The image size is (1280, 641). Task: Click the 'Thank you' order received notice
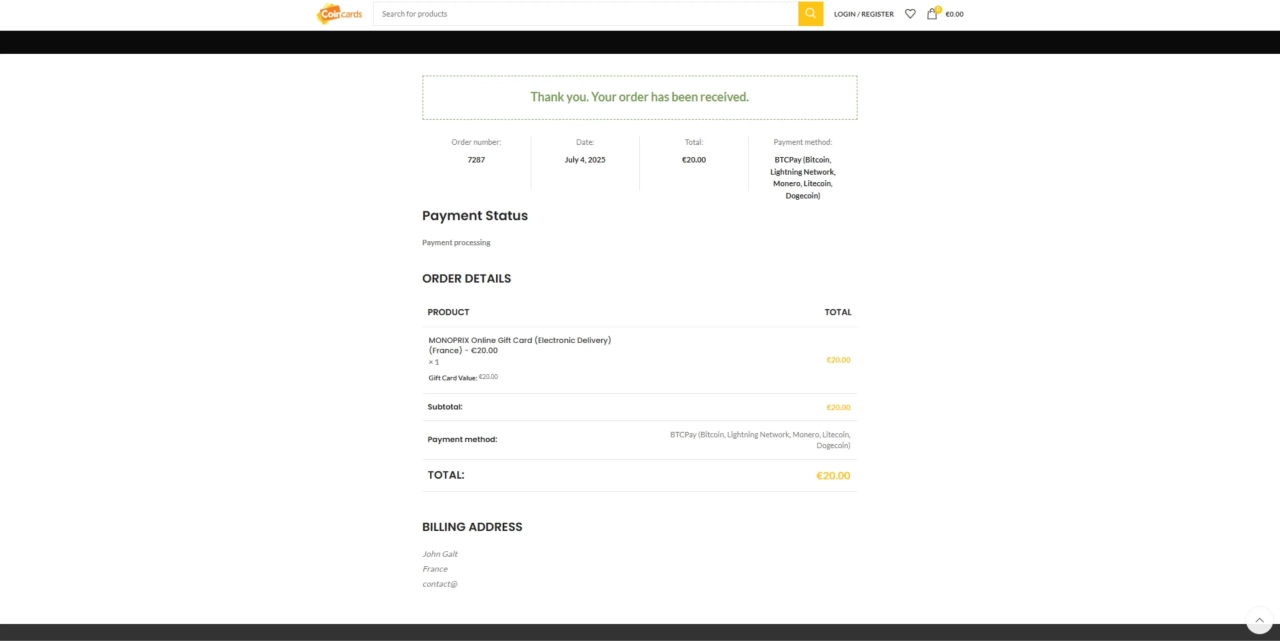(x=639, y=97)
